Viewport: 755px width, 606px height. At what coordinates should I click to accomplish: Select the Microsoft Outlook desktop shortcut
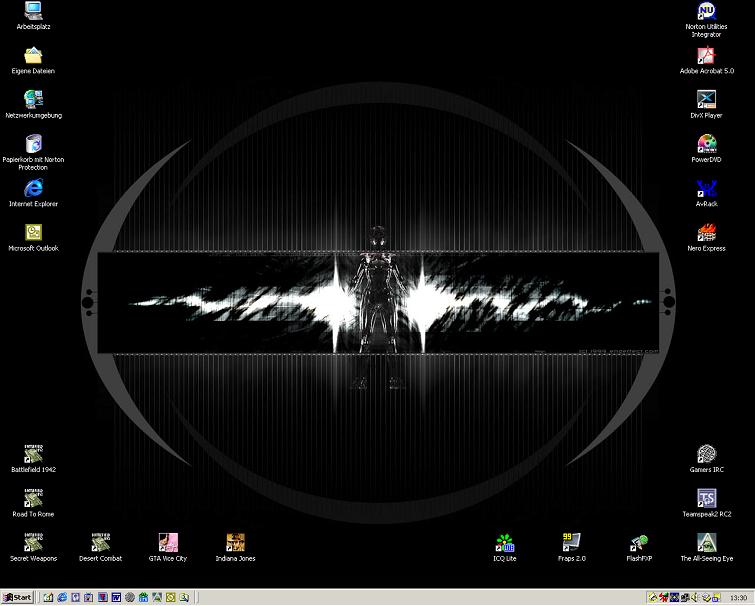(x=33, y=232)
